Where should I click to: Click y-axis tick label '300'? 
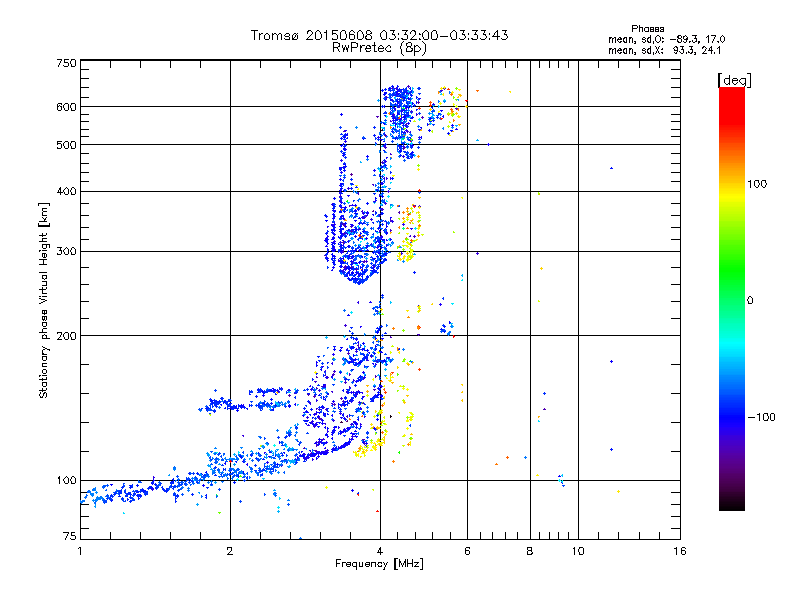click(67, 251)
